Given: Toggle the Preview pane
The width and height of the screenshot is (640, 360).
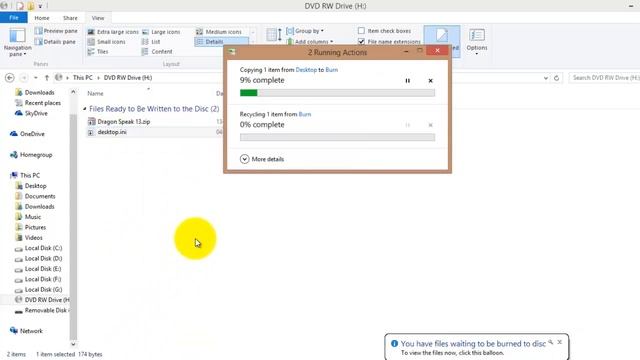Looking at the screenshot, I should (56, 31).
